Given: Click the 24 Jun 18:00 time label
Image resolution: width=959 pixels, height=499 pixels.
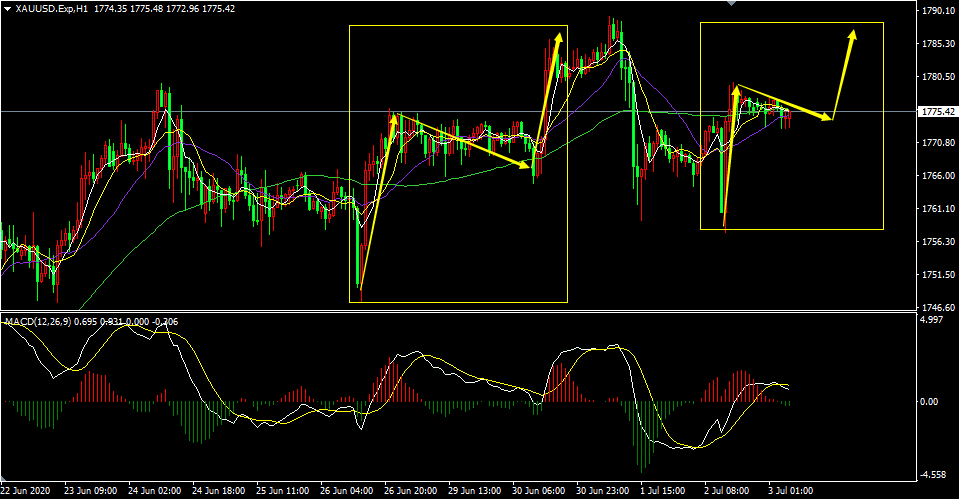Looking at the screenshot, I should [218, 490].
